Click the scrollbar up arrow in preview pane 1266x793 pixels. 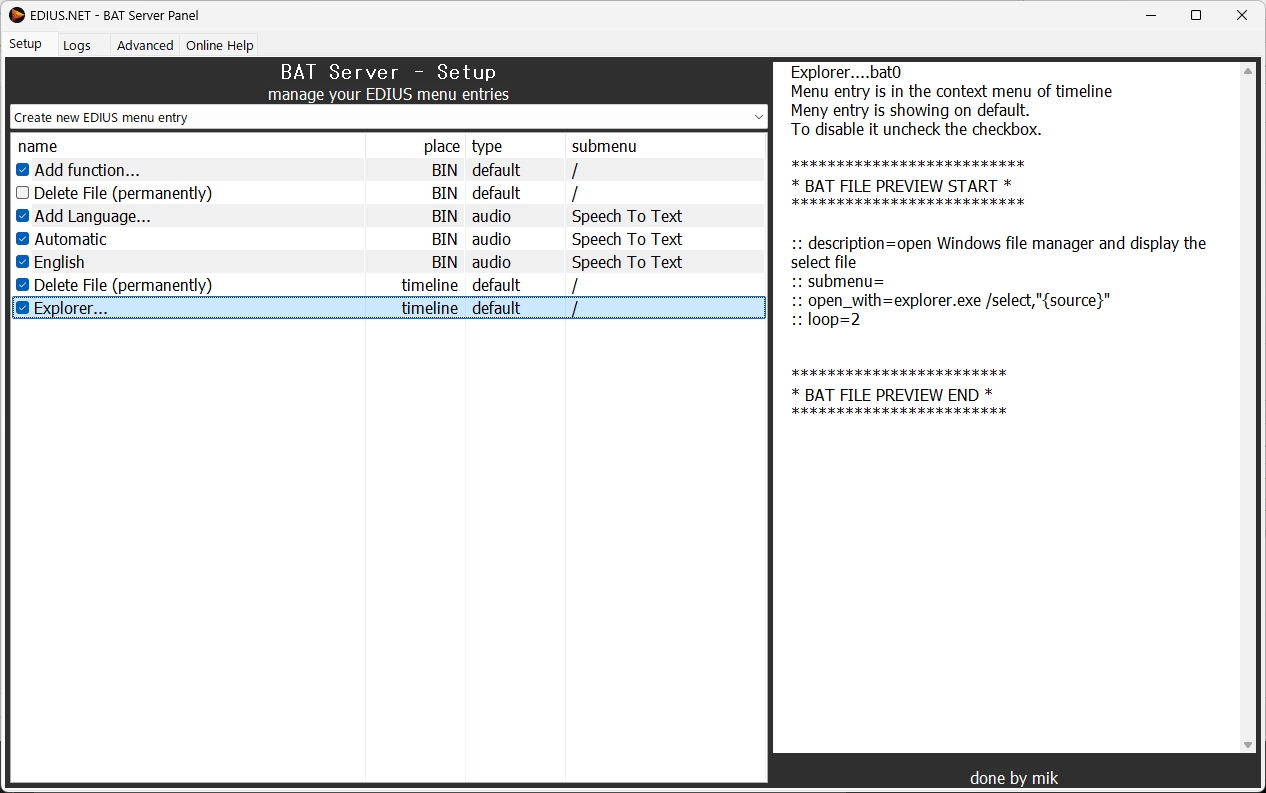1248,71
